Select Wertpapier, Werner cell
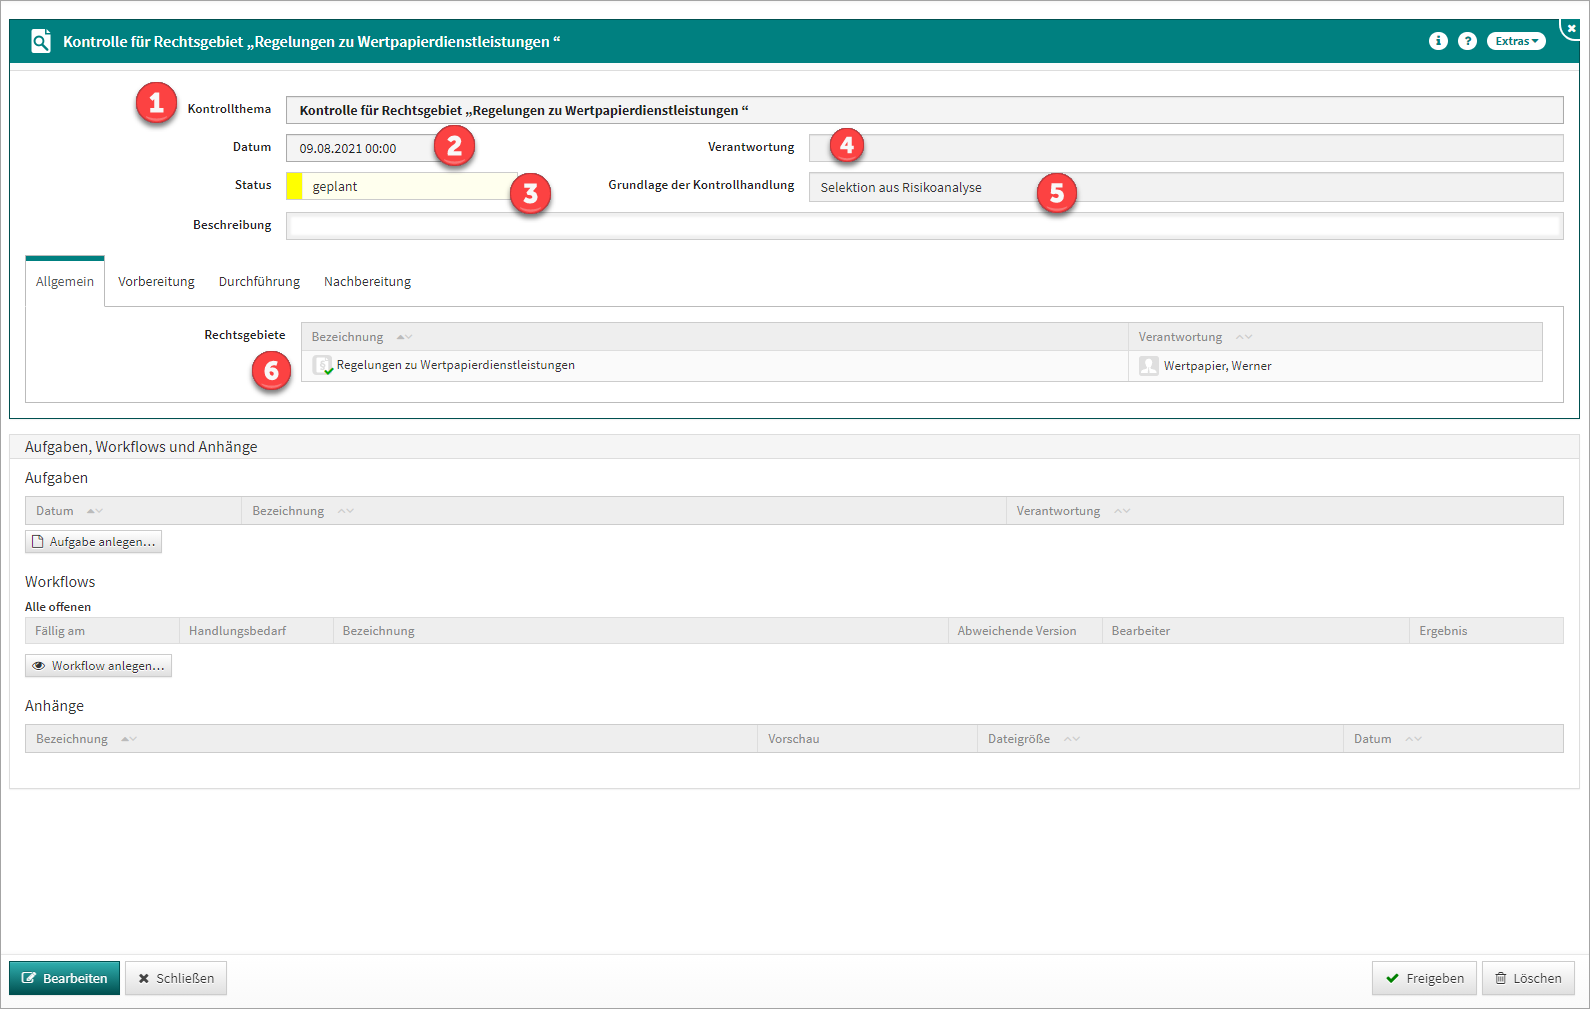Image resolution: width=1590 pixels, height=1009 pixels. tap(1335, 366)
